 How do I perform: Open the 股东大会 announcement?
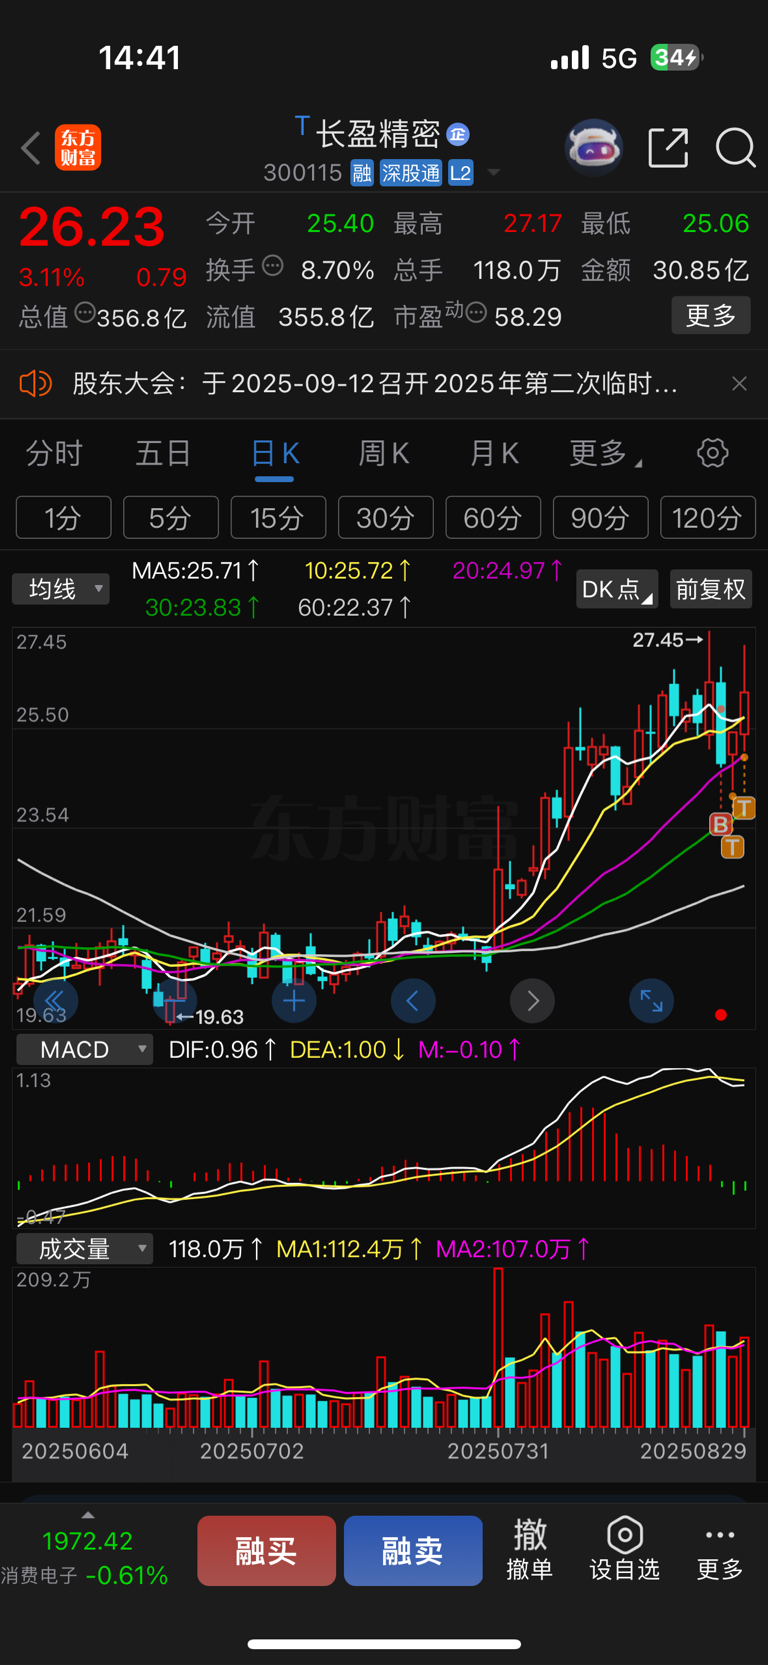pos(375,383)
